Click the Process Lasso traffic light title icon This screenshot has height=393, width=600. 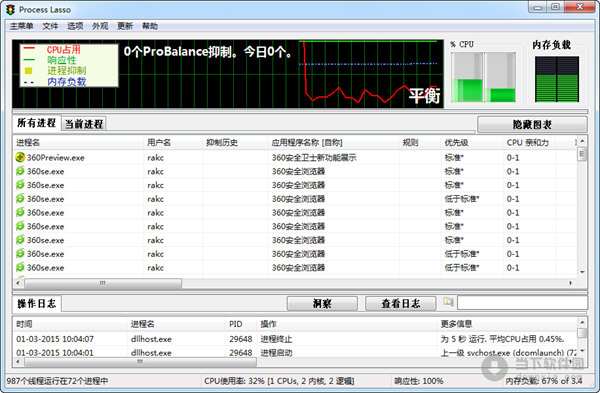[x=10, y=10]
